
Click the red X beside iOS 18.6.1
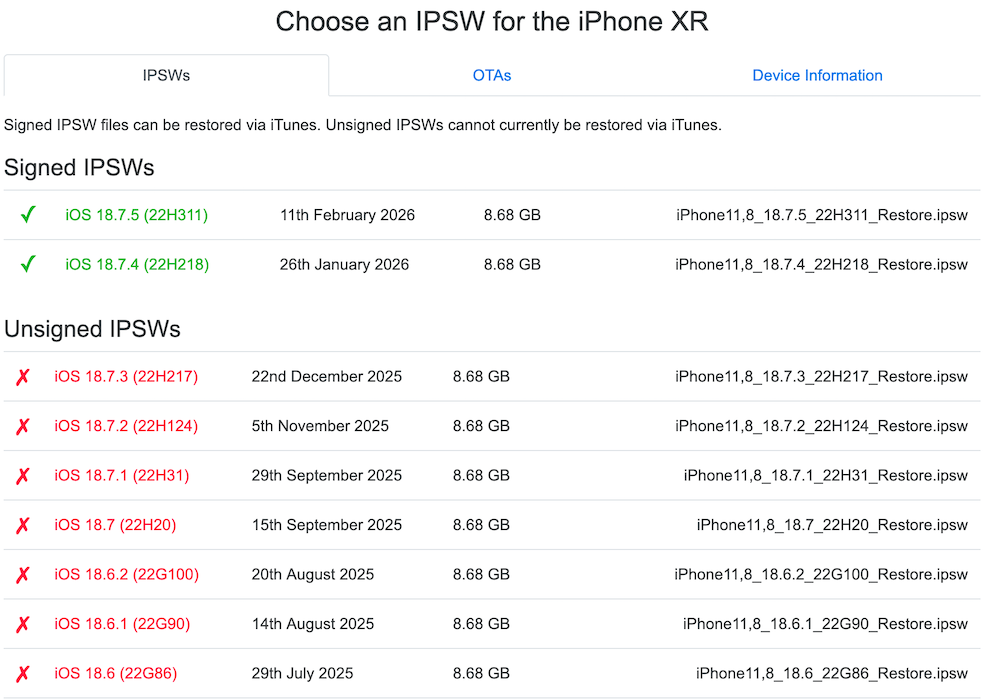(23, 624)
